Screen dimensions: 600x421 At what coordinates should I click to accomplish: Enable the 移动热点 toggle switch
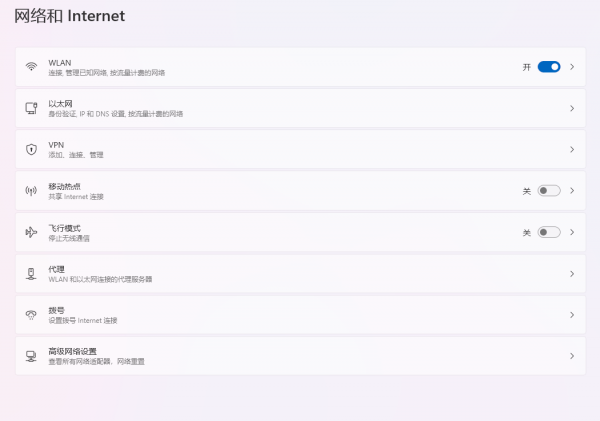click(x=548, y=191)
